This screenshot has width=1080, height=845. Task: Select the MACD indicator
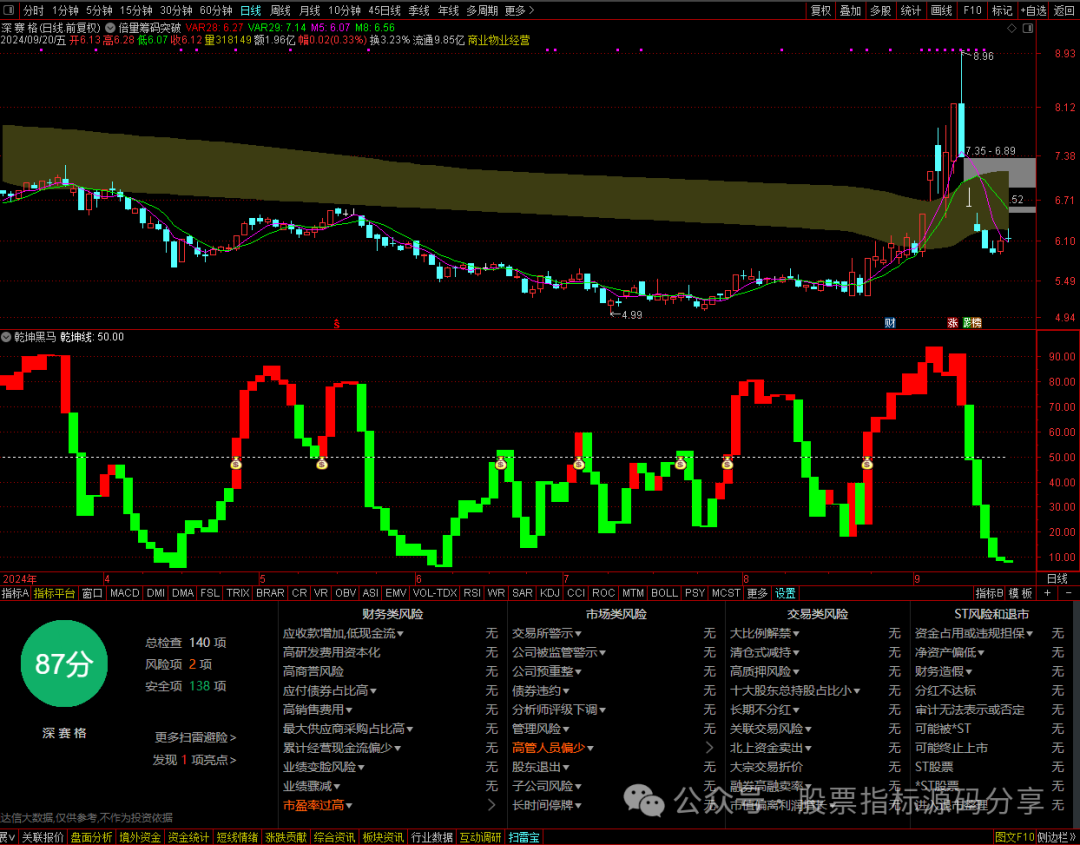pos(125,593)
